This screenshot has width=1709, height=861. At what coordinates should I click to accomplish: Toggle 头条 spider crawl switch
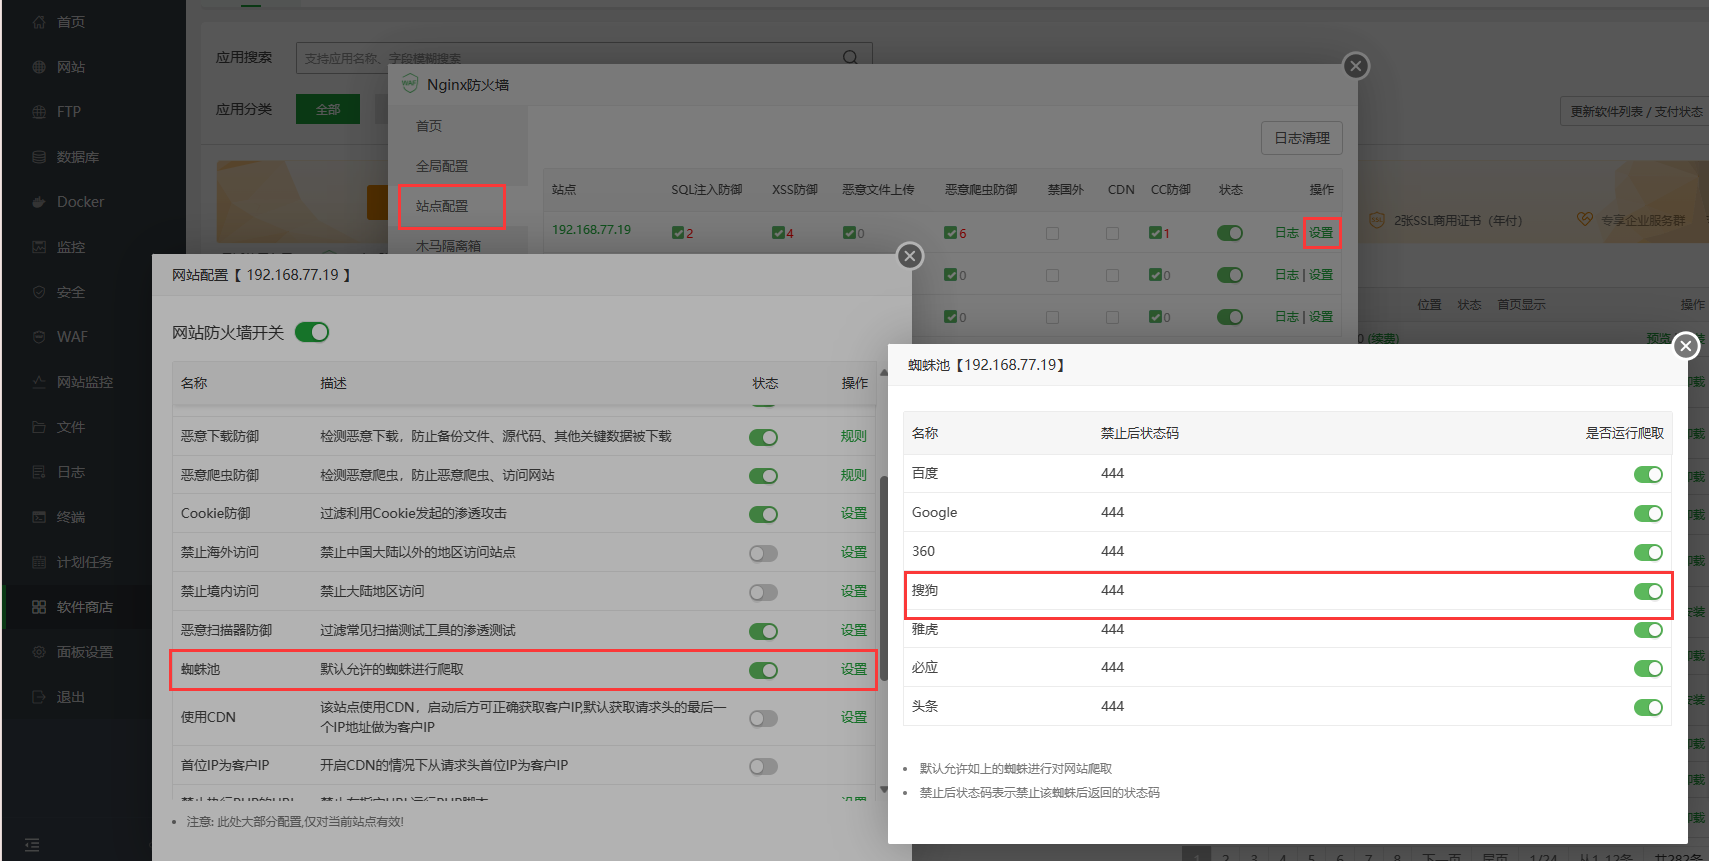1648,707
